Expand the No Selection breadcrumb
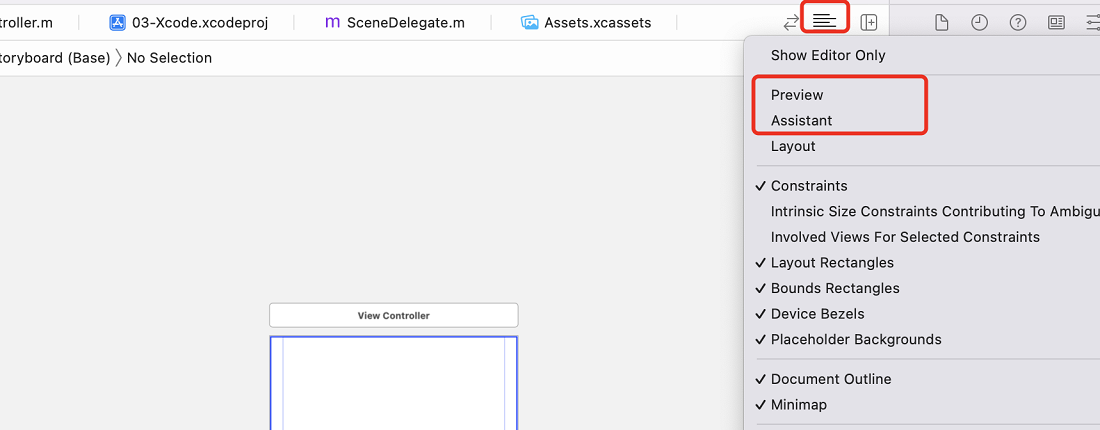 click(169, 58)
